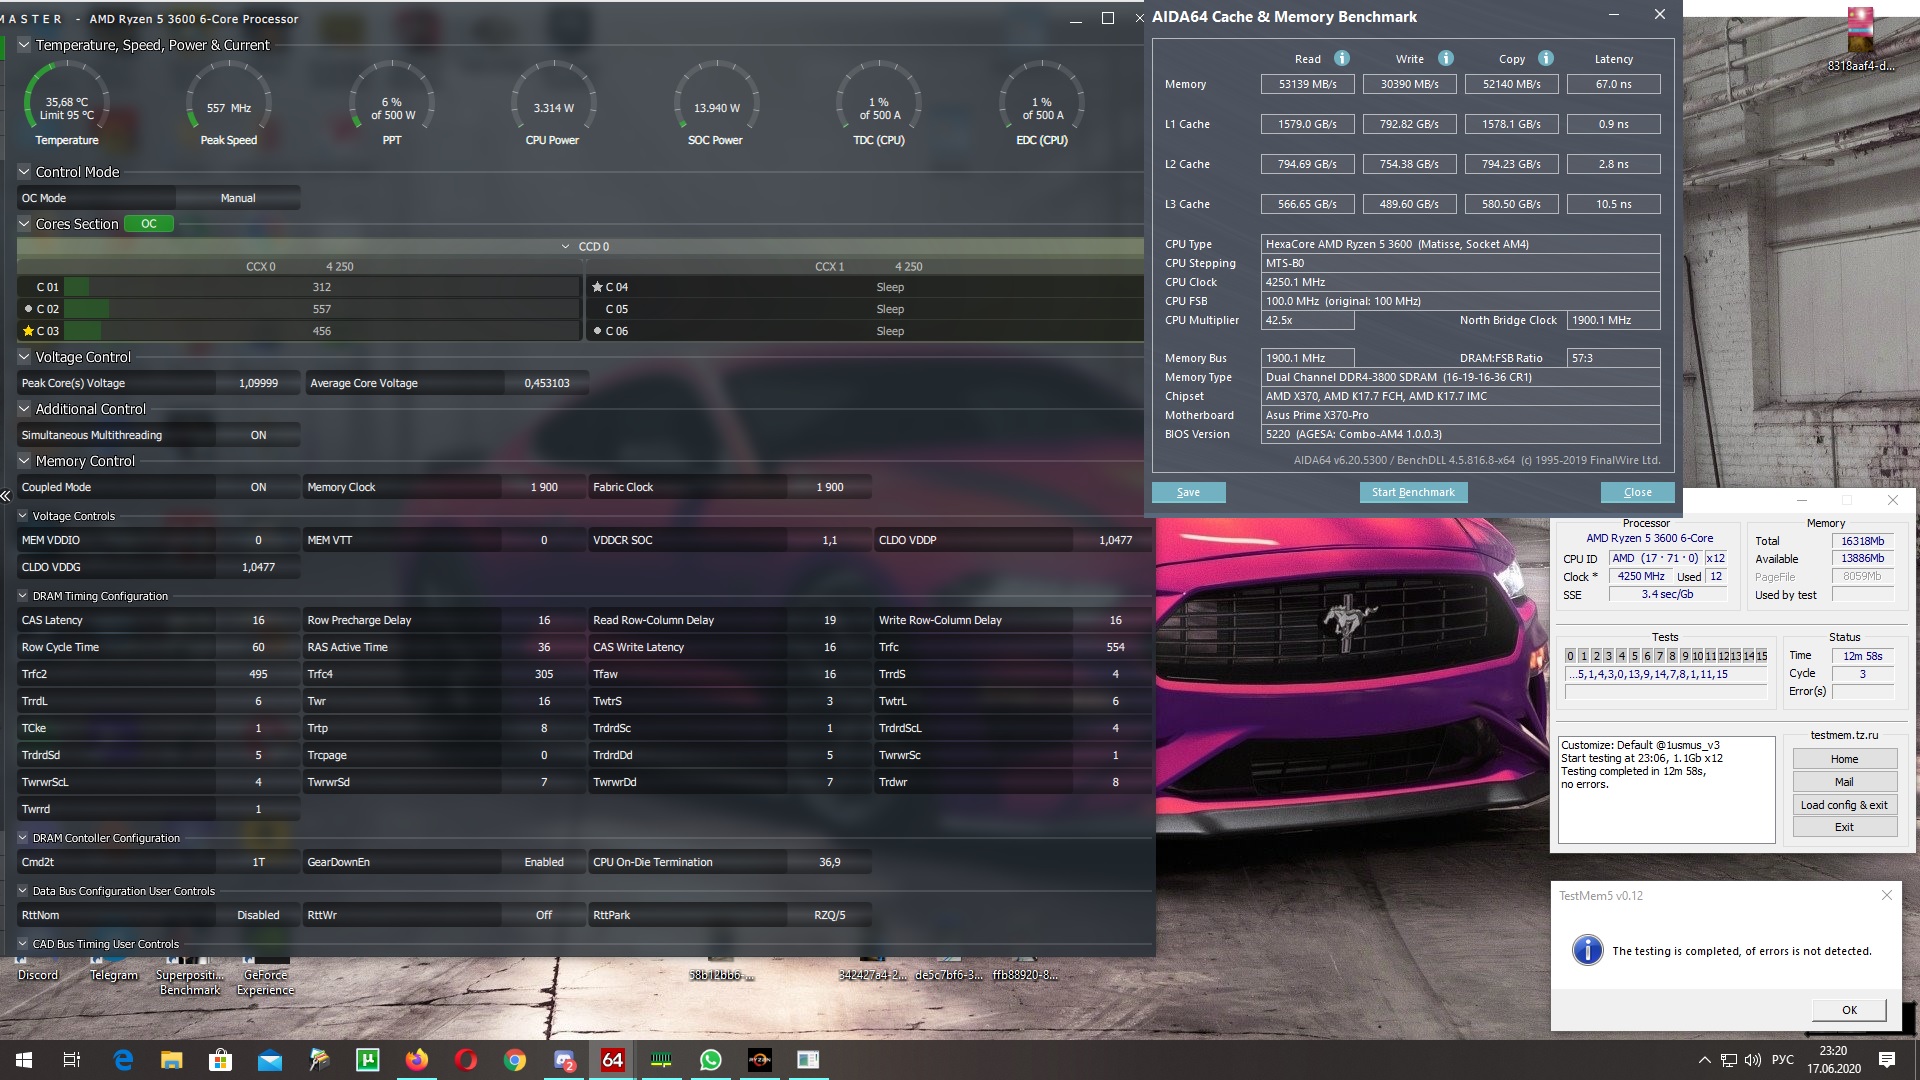Image resolution: width=1920 pixels, height=1080 pixels.
Task: Click the Read info icon in AIDA64
Action: pyautogui.click(x=1342, y=58)
